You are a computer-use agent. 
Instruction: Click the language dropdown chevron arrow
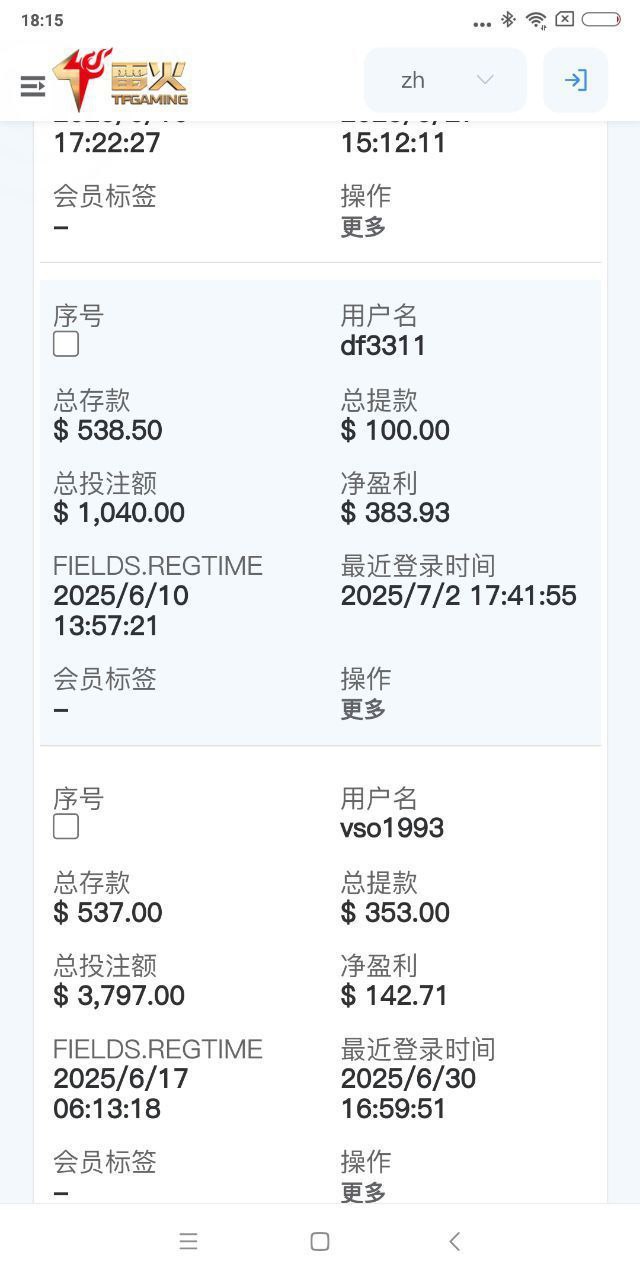click(485, 80)
